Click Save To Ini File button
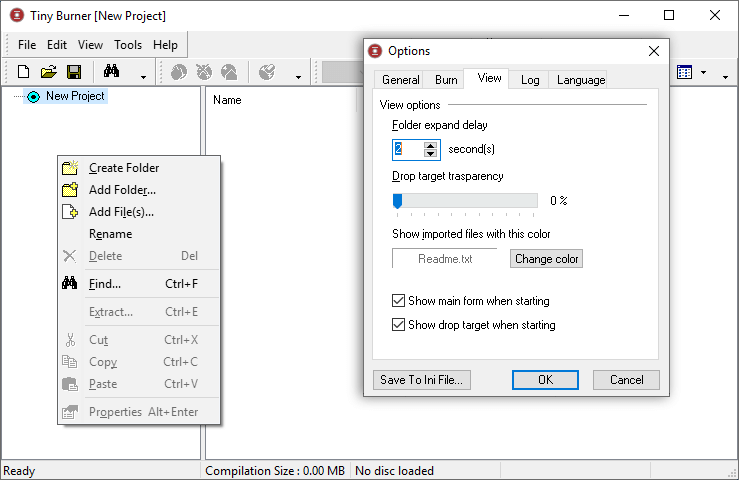739x480 pixels. 421,380
